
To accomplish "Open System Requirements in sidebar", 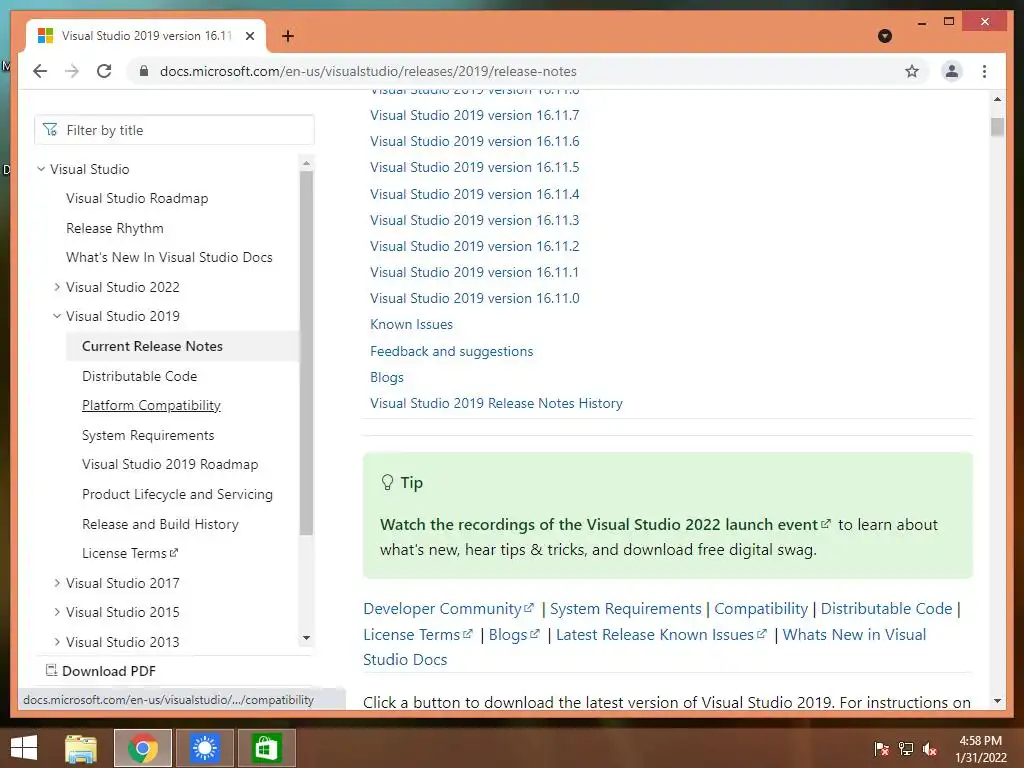I will pos(148,435).
